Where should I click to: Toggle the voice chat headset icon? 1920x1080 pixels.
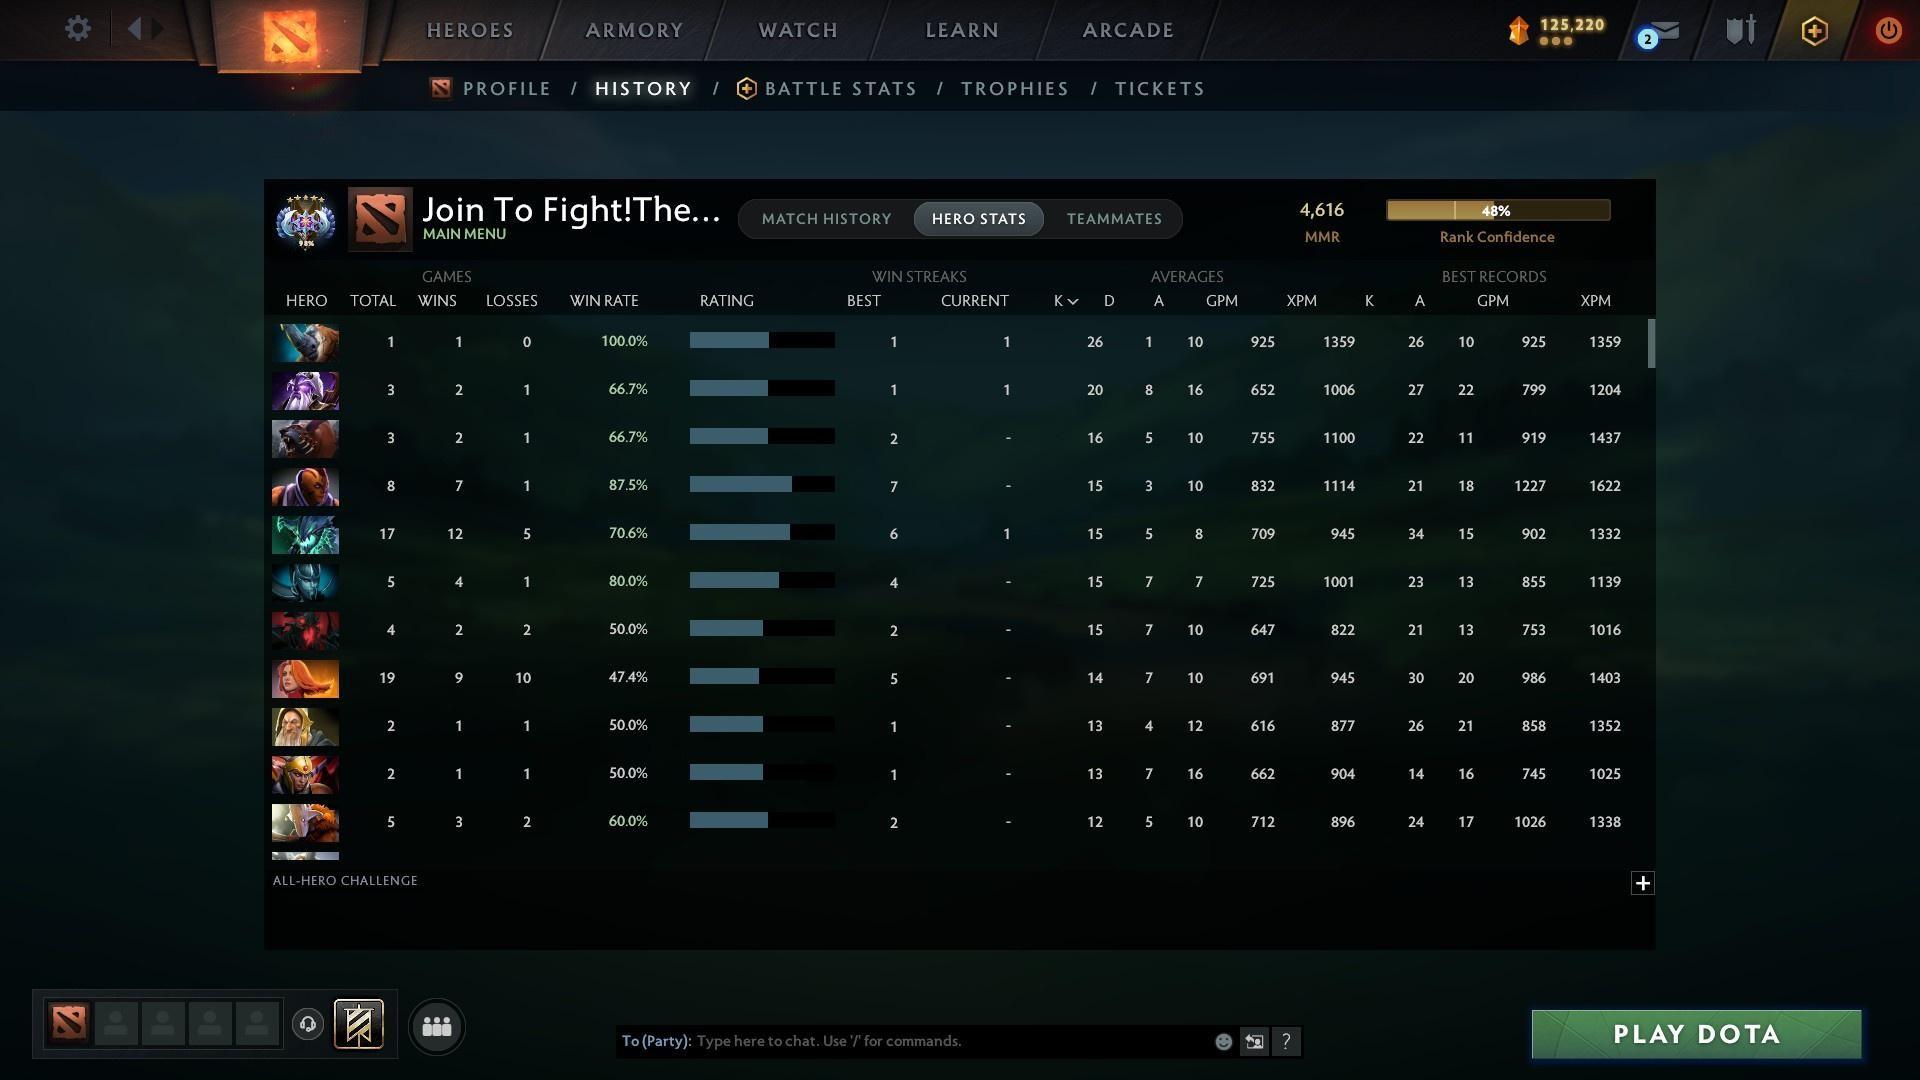(x=307, y=1025)
